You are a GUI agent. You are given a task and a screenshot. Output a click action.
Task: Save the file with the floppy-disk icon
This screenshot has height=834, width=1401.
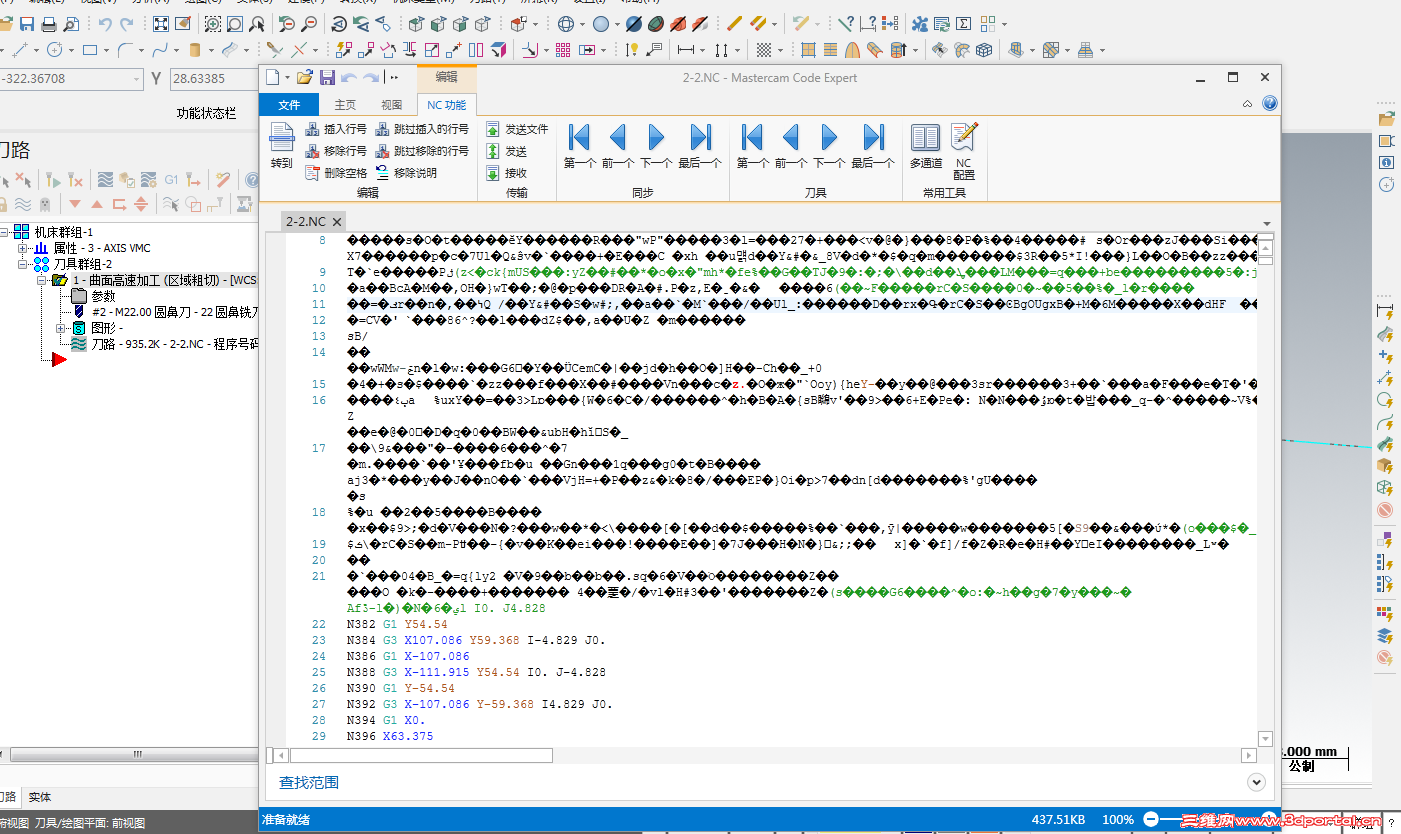[328, 77]
